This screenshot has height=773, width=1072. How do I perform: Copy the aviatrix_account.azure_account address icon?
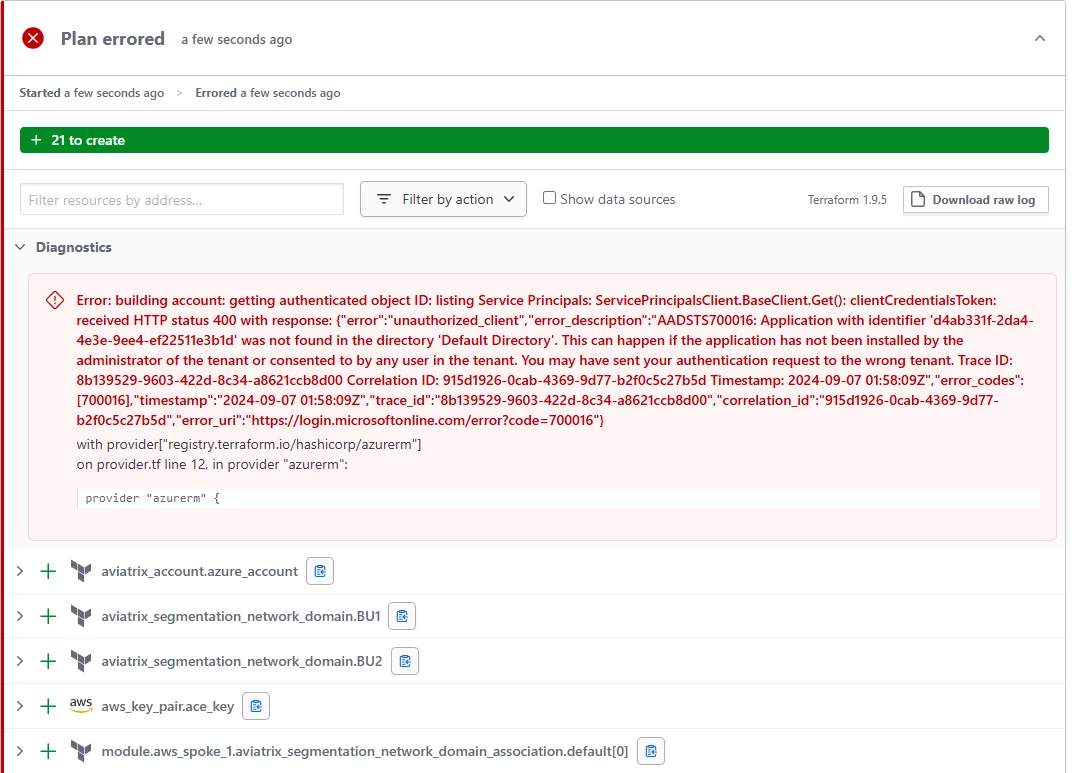pos(320,571)
